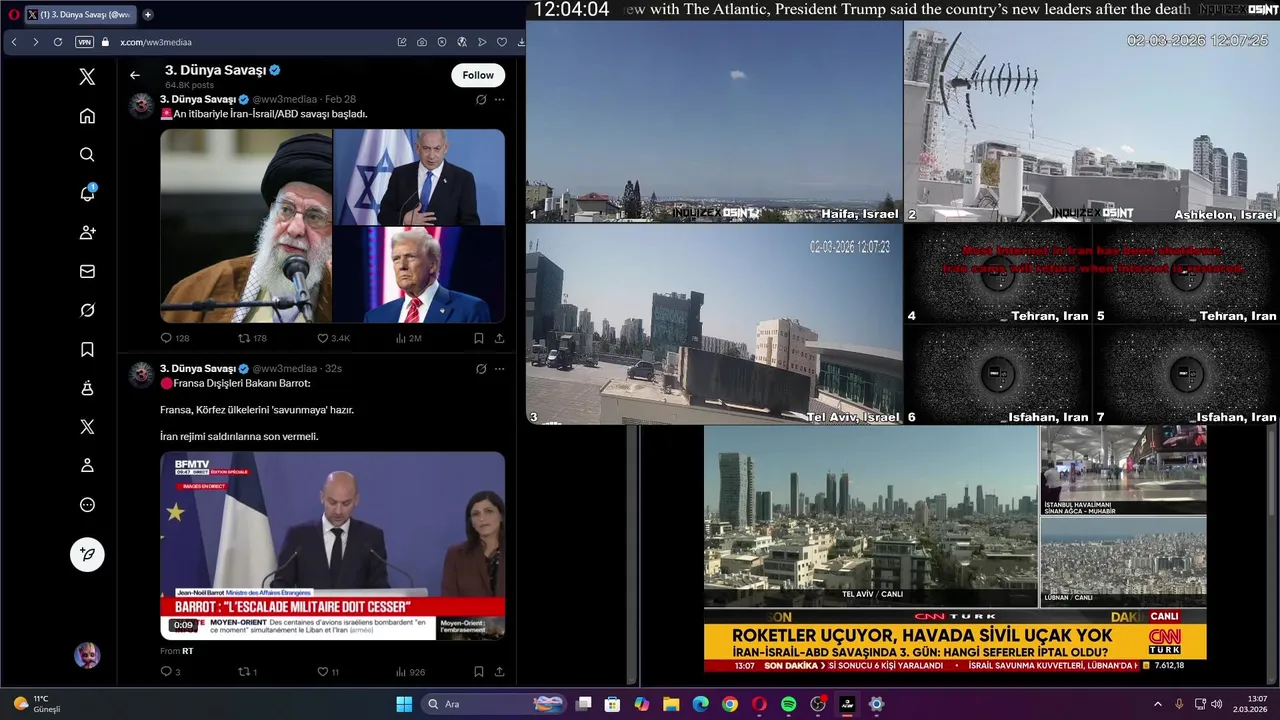The image size is (1280, 720).
Task: Select the Haifa, Israel camera feed
Action: point(714,122)
